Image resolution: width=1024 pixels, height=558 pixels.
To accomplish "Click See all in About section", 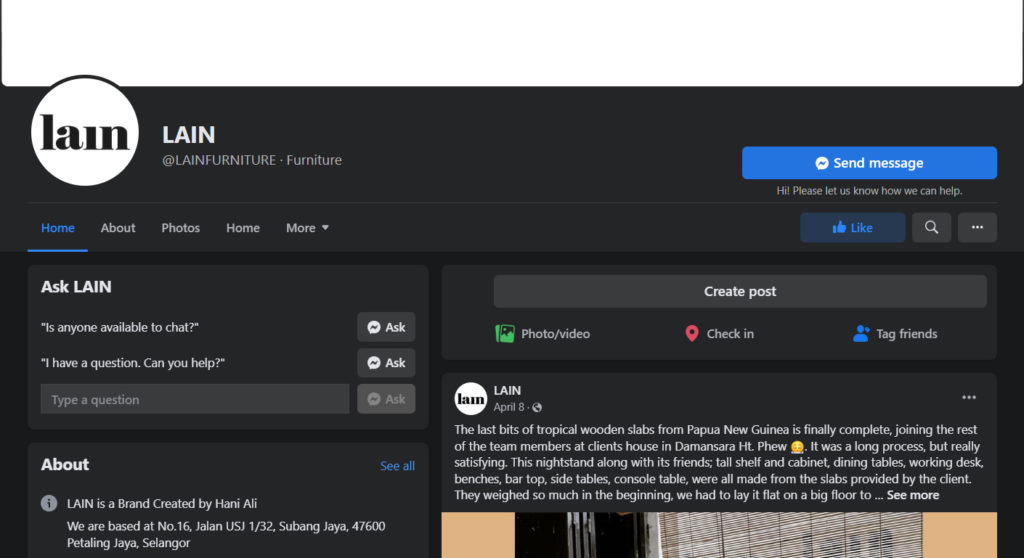I will tap(397, 466).
